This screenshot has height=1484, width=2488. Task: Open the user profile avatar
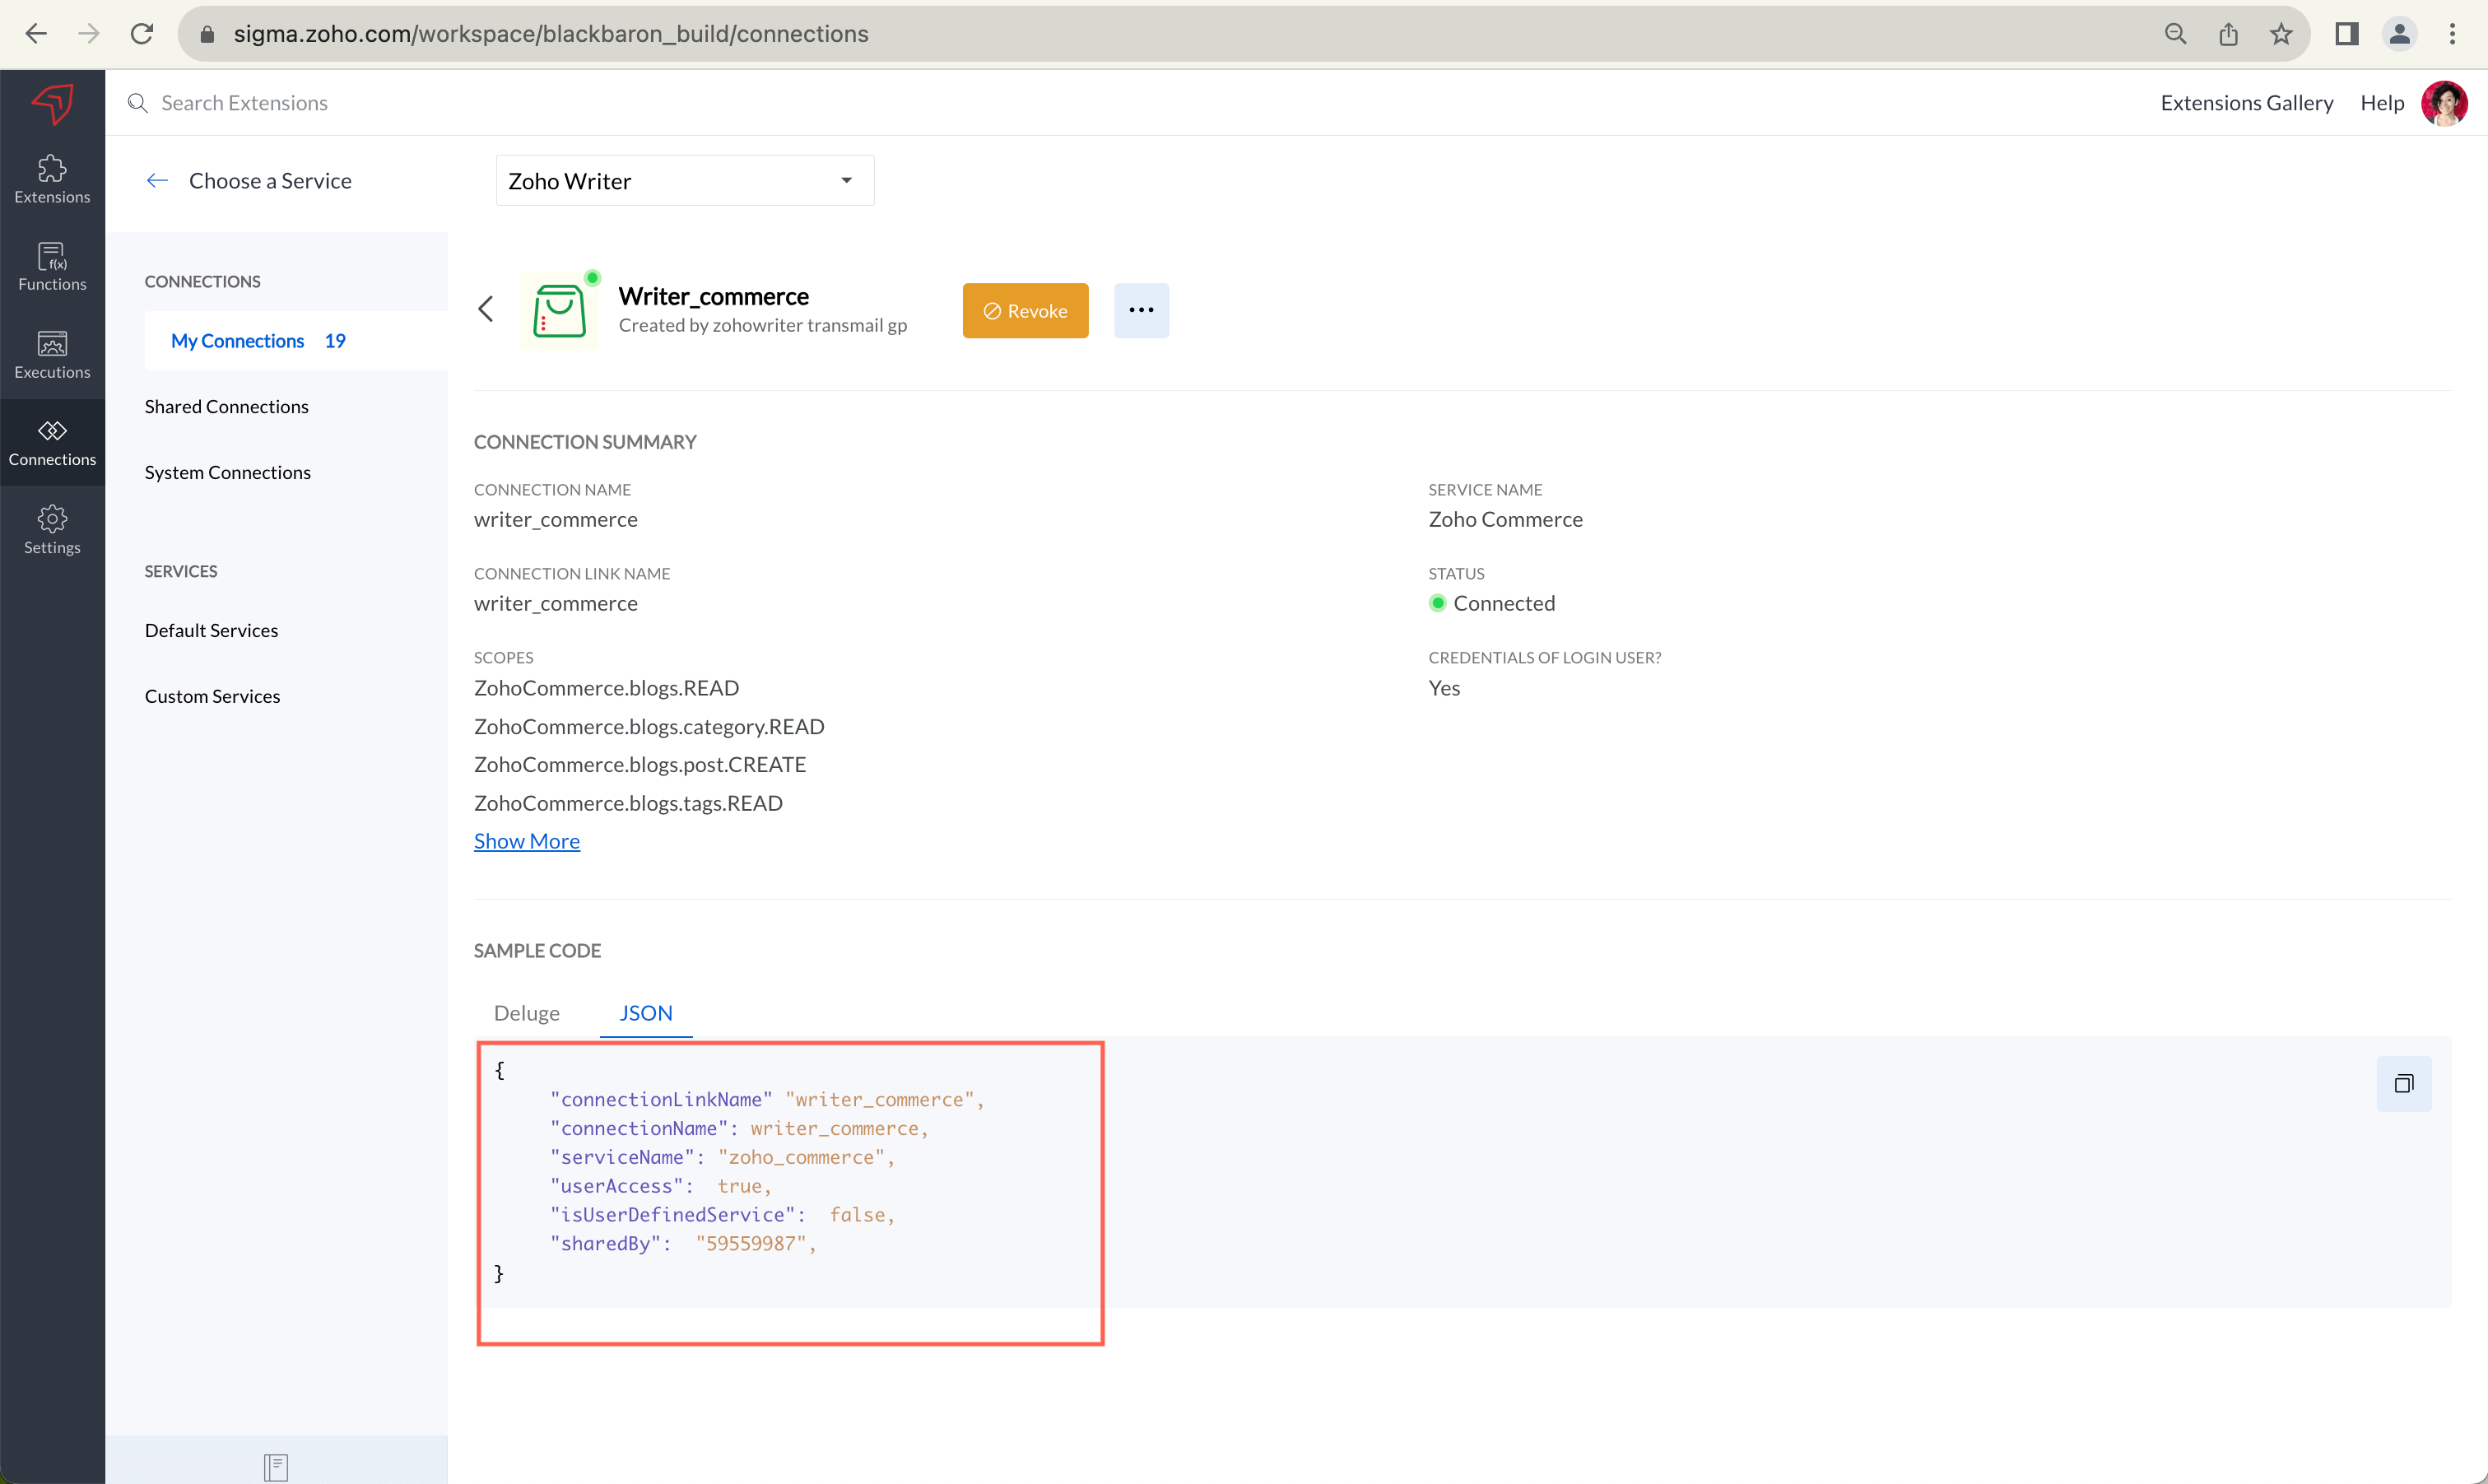click(2444, 103)
